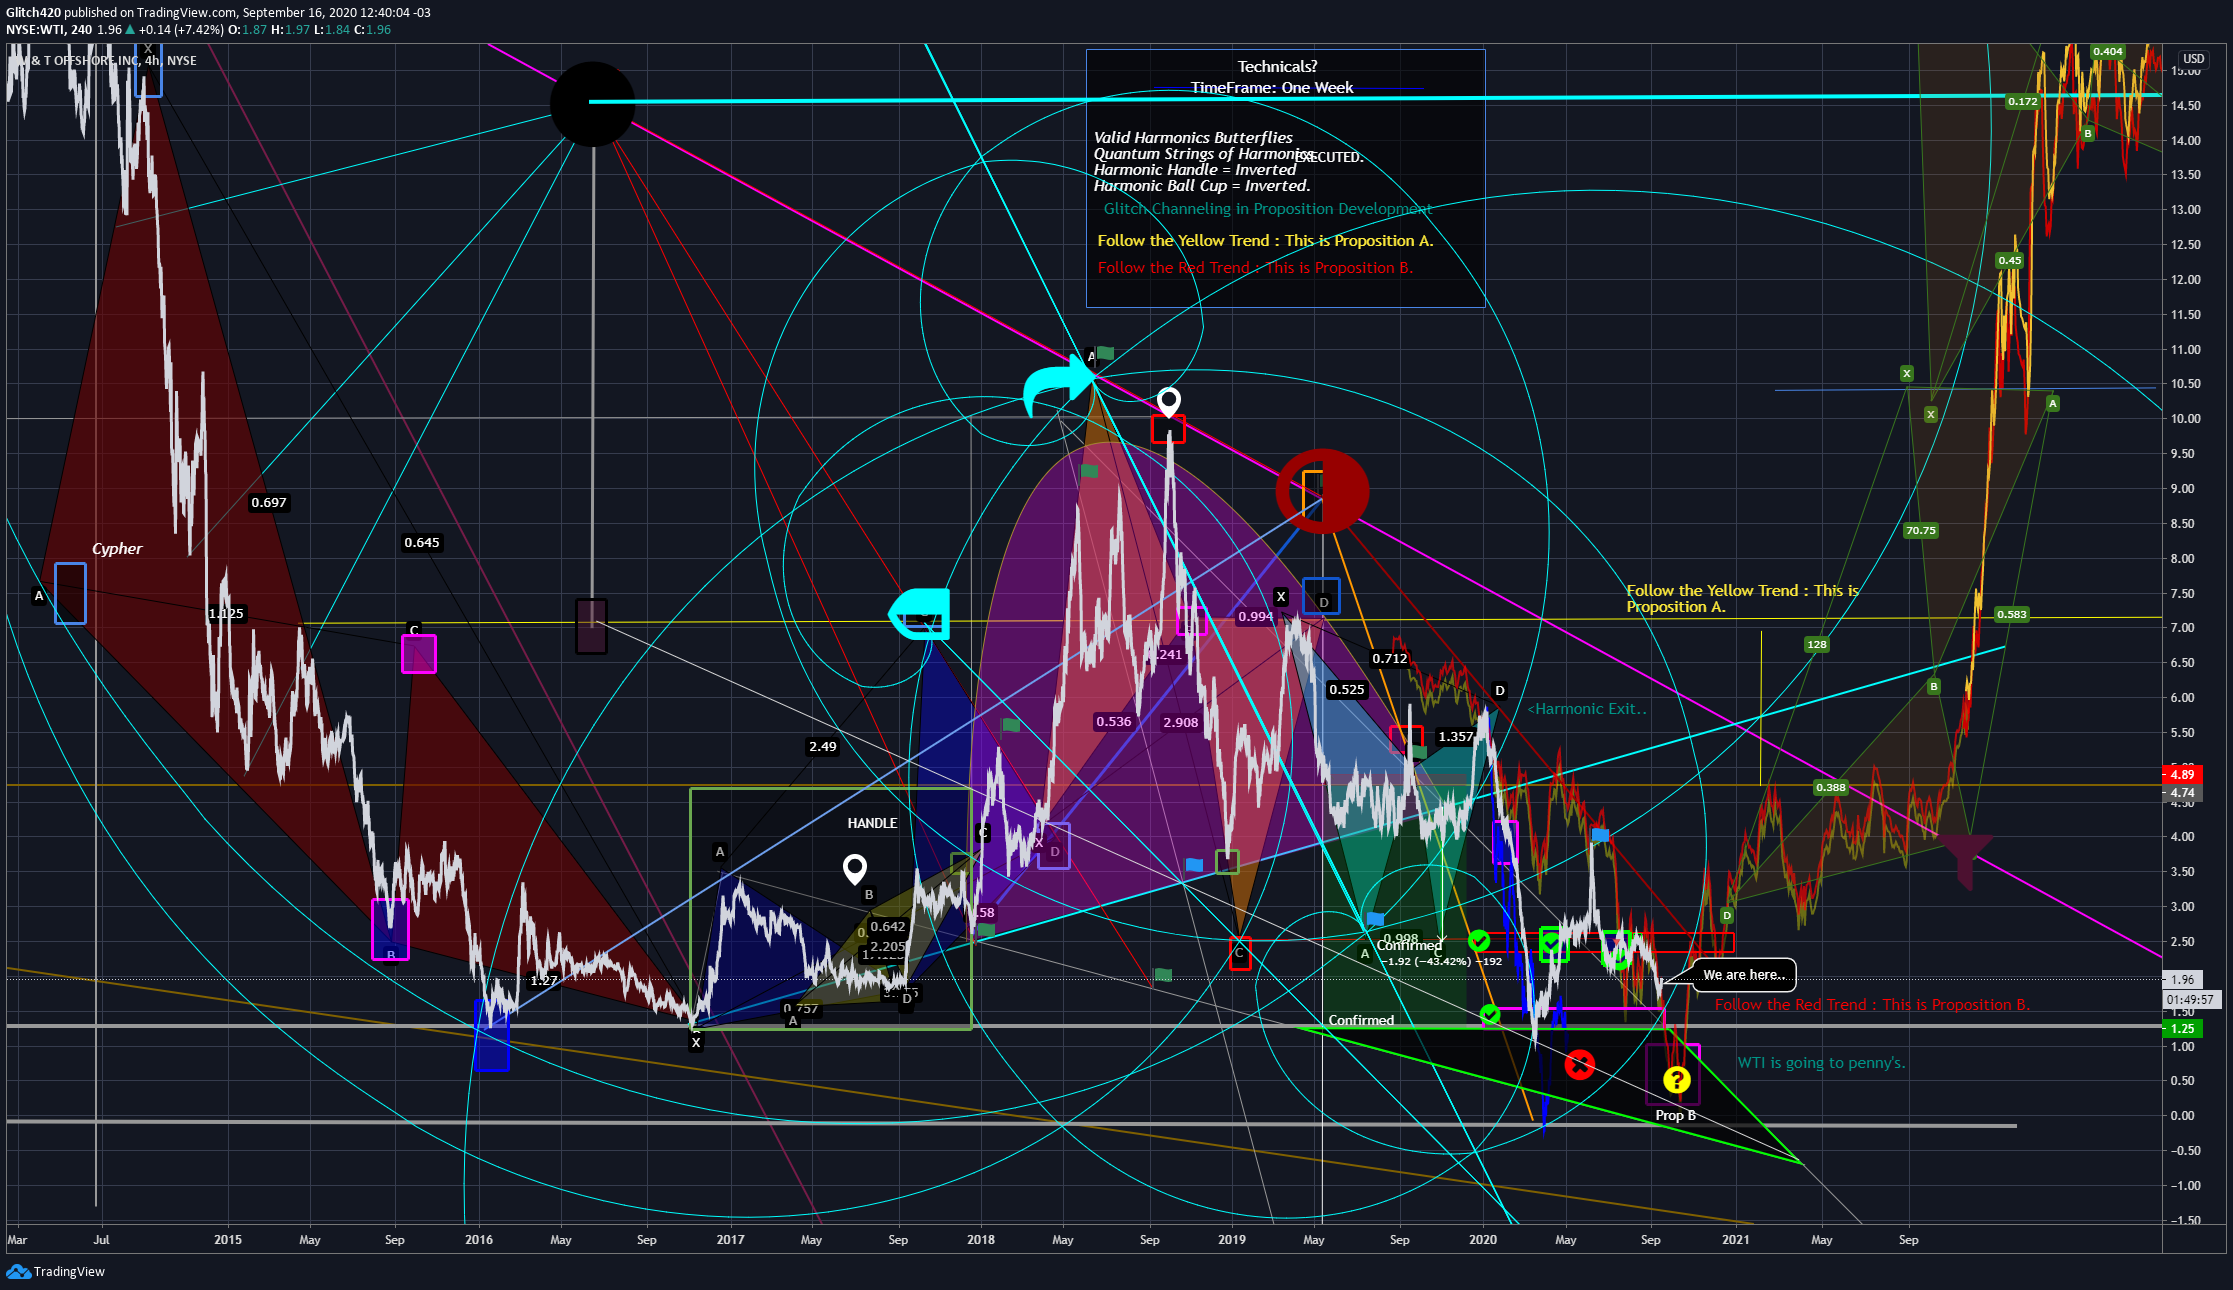Image resolution: width=2233 pixels, height=1290 pixels.
Task: Select the 2021 label on time axis
Action: (1736, 1240)
